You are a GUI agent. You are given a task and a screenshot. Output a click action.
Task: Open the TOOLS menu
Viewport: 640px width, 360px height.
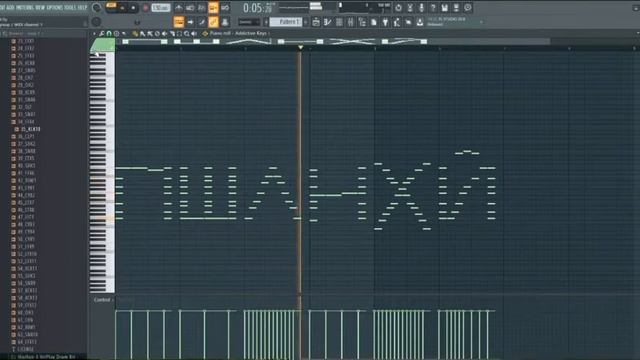coord(69,8)
